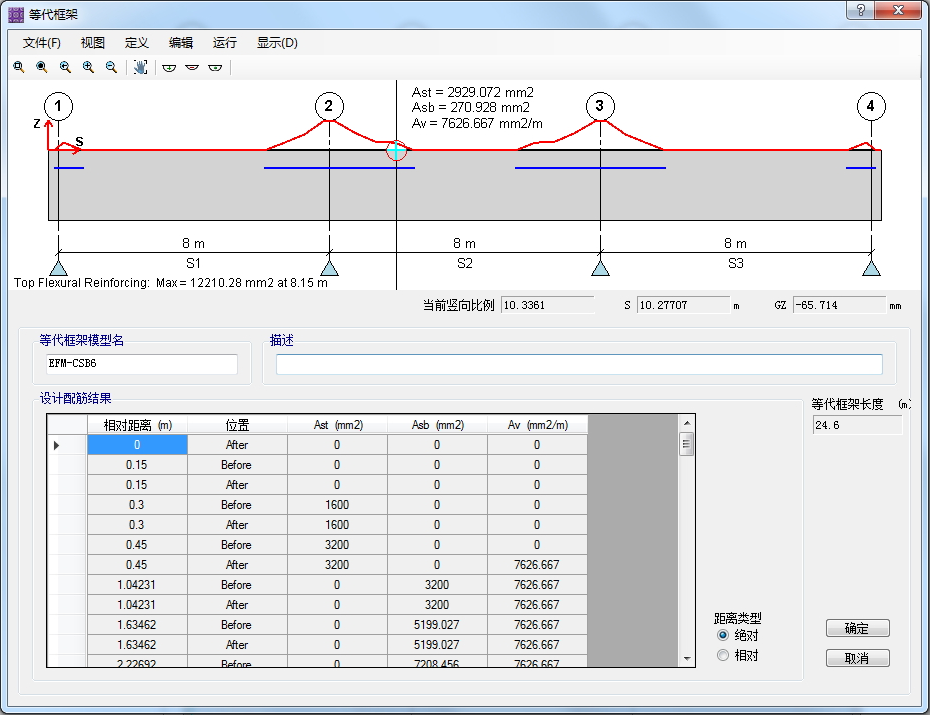The image size is (930, 715).
Task: Click grid line marker circle 1
Action: click(x=58, y=106)
